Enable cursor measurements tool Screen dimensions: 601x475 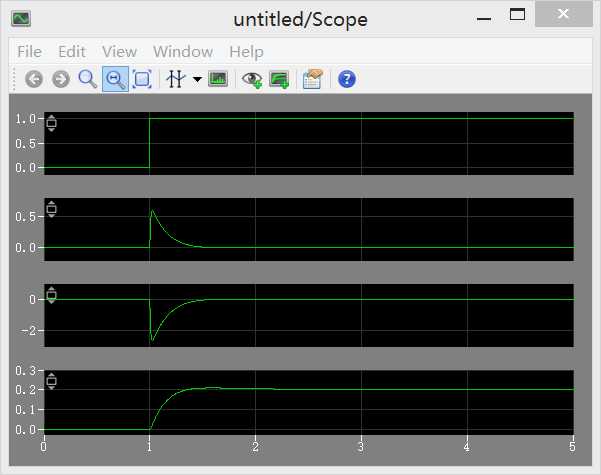coord(176,79)
